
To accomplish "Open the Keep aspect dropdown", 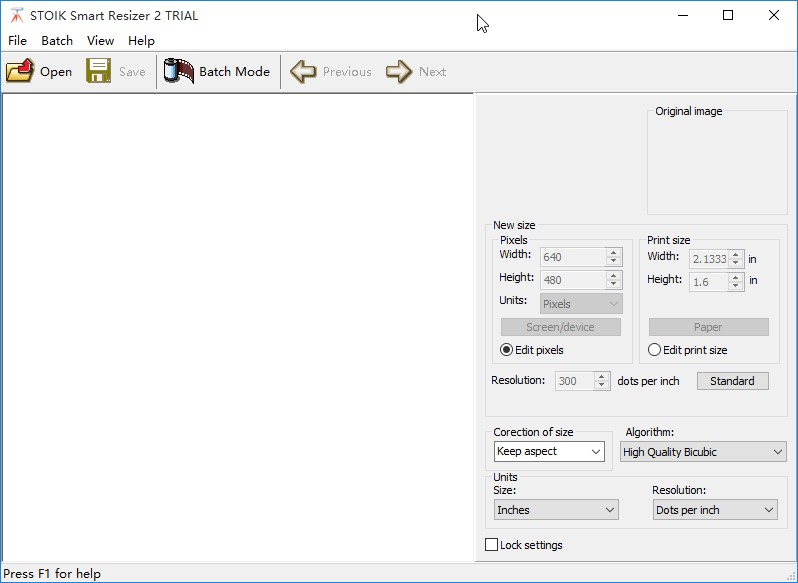I will 549,451.
